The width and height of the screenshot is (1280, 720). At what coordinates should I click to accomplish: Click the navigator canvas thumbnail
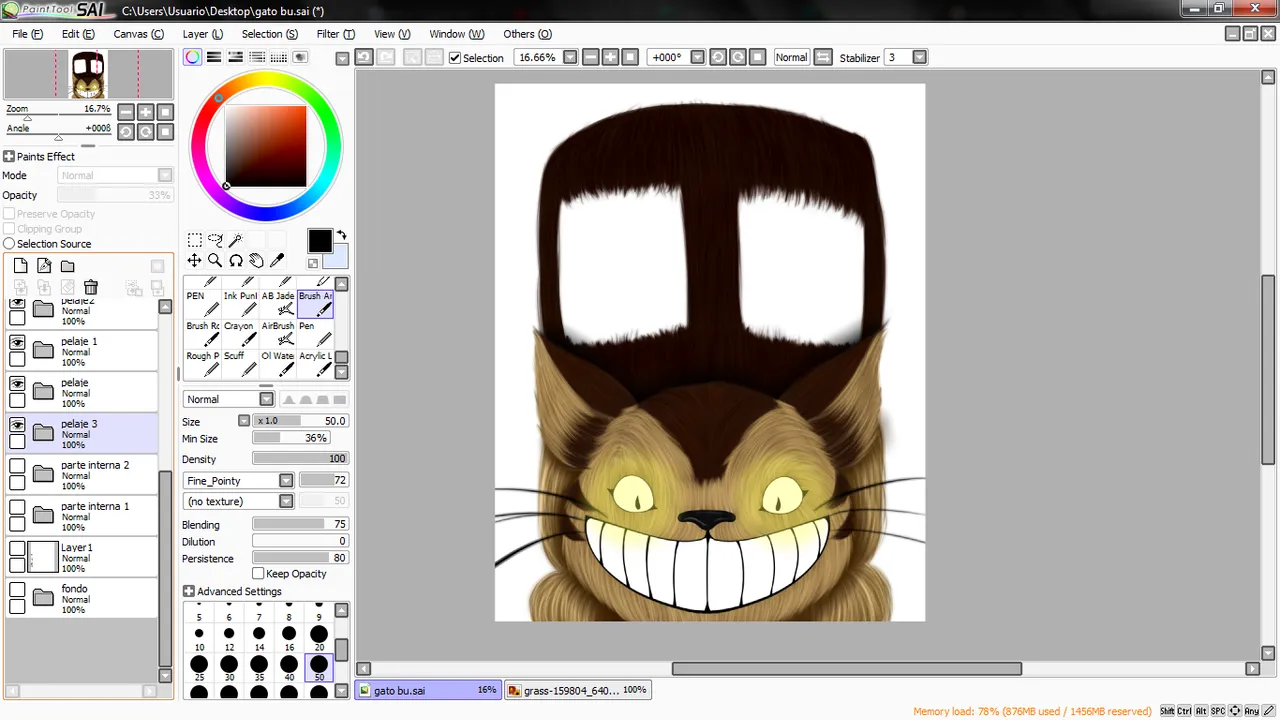pyautogui.click(x=88, y=75)
